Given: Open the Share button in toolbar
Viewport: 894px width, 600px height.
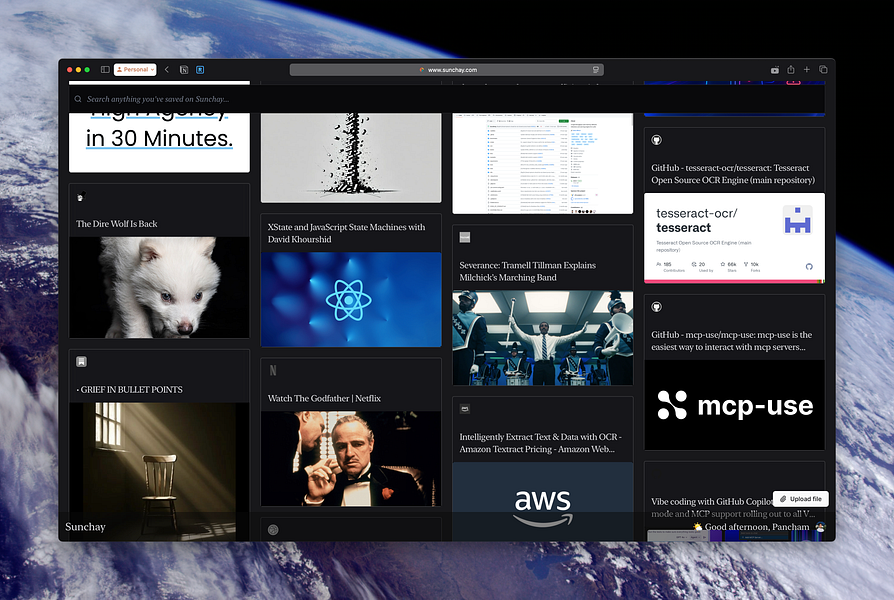Looking at the screenshot, I should [791, 70].
